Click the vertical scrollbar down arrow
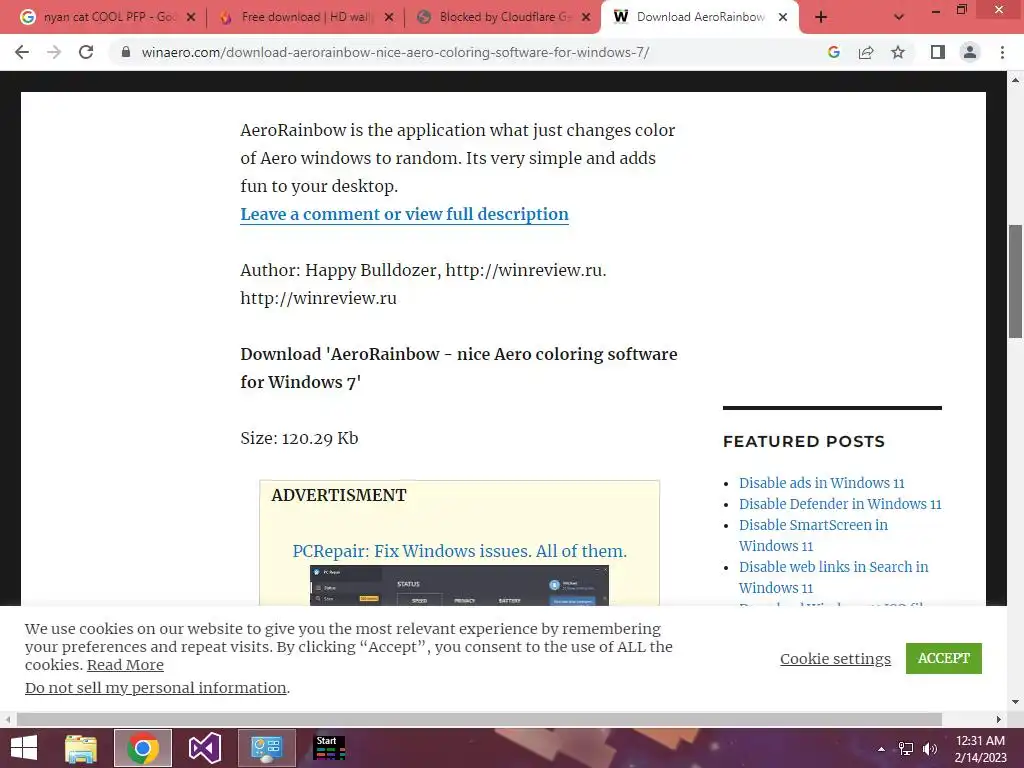 pyautogui.click(x=1016, y=702)
